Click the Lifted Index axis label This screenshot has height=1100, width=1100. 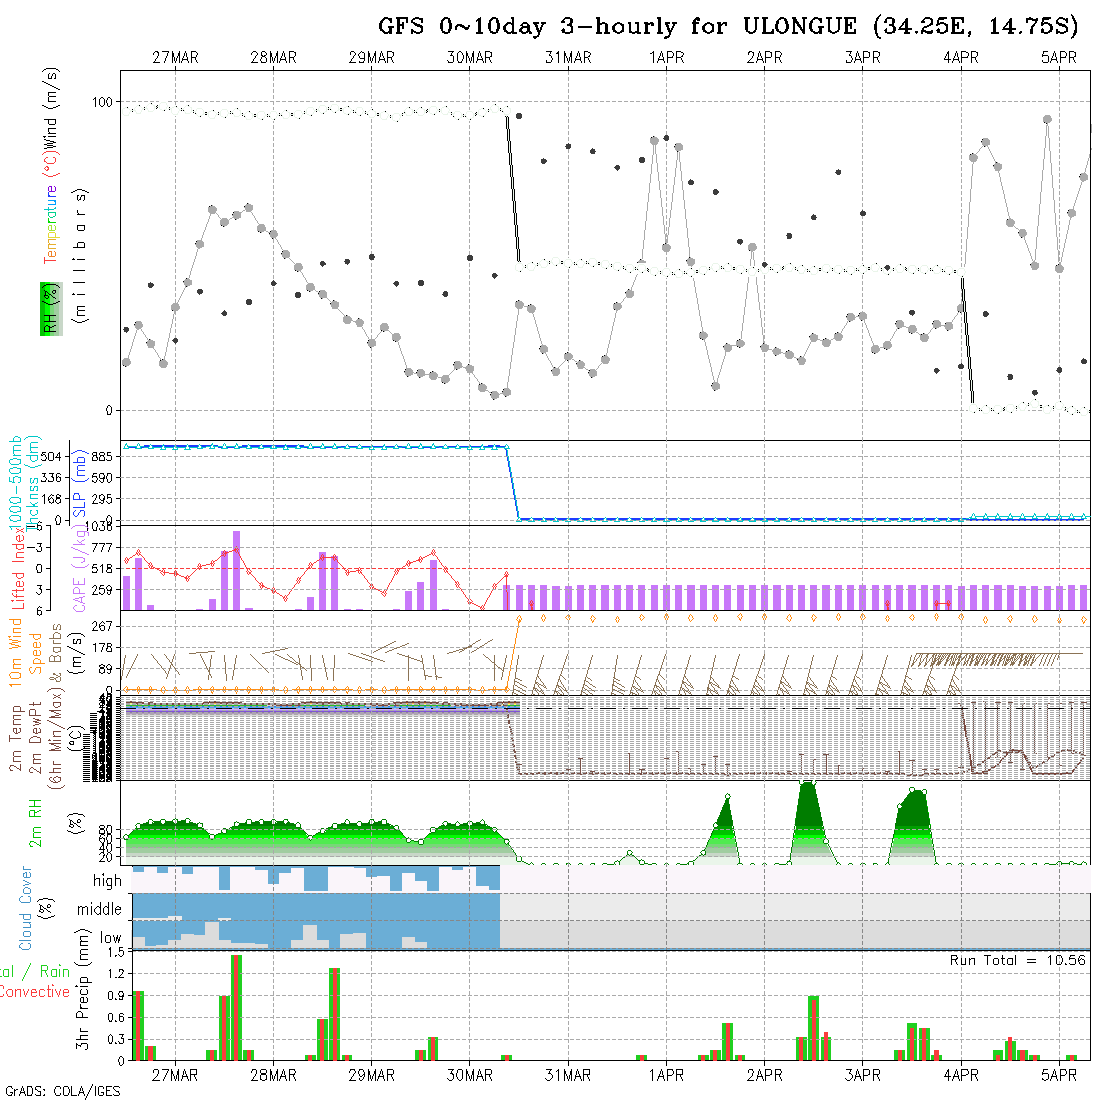pos(16,565)
